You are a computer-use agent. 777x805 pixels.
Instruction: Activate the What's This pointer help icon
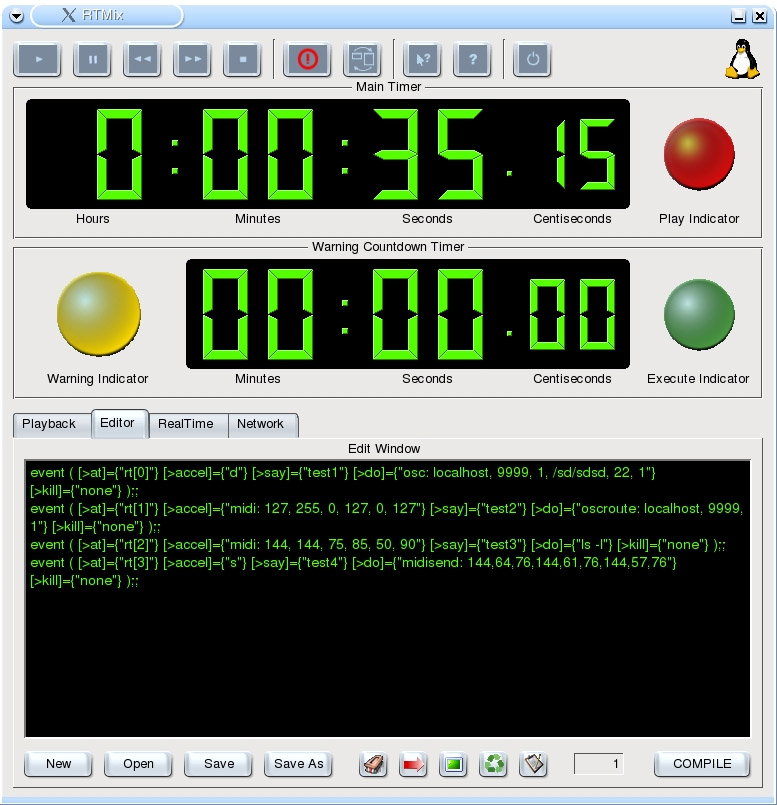(x=422, y=60)
